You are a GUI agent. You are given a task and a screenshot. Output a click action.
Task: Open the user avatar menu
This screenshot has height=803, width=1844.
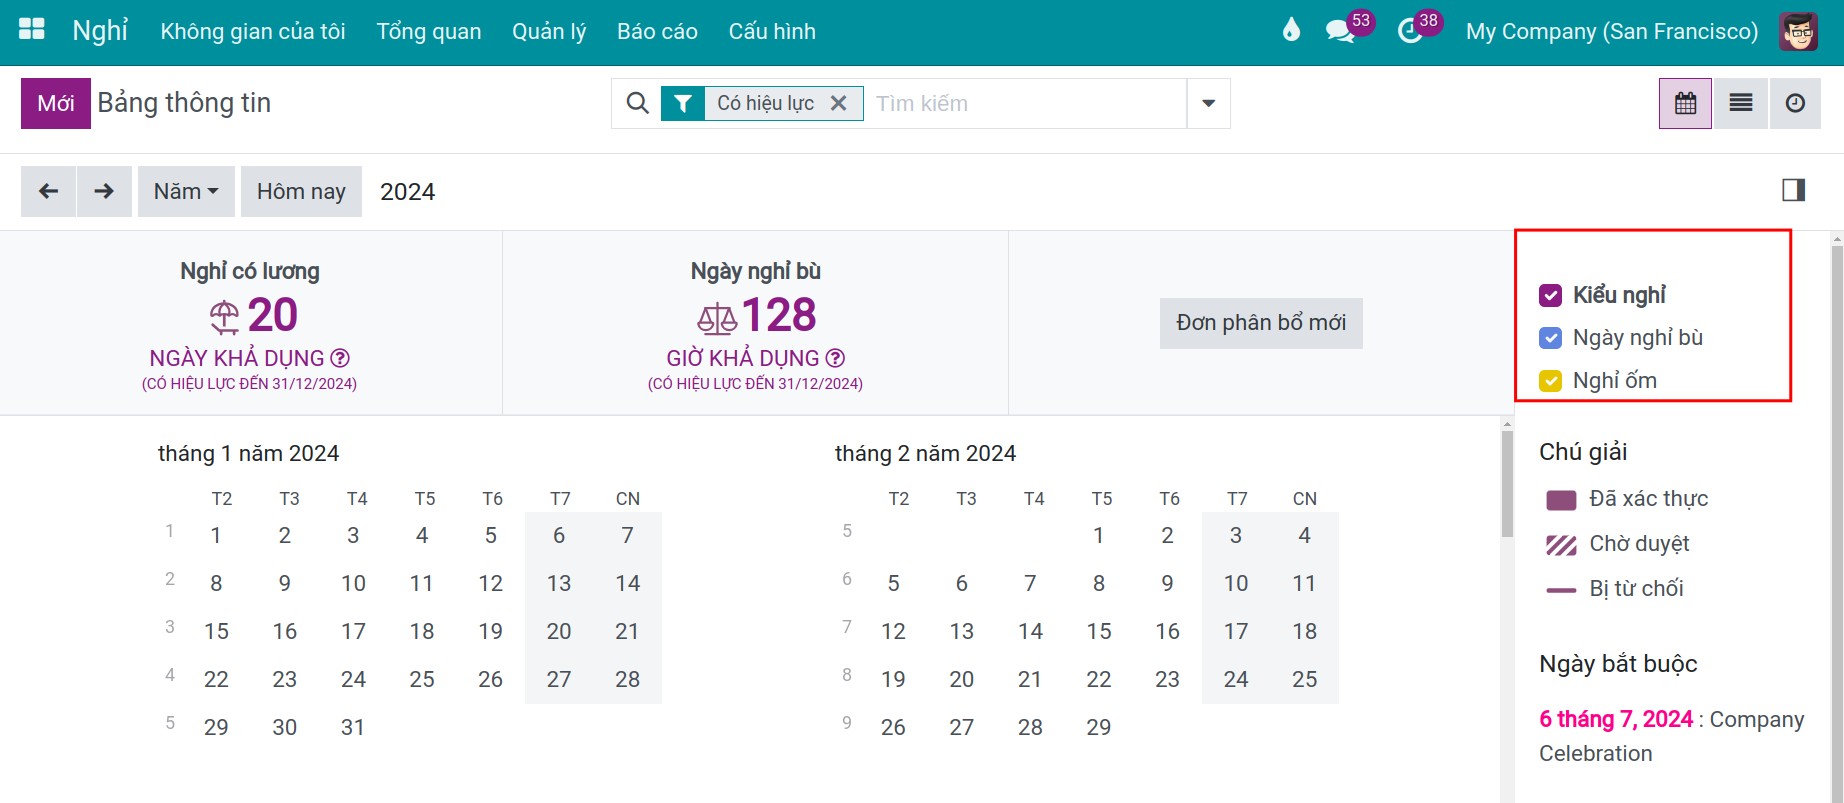1798,32
